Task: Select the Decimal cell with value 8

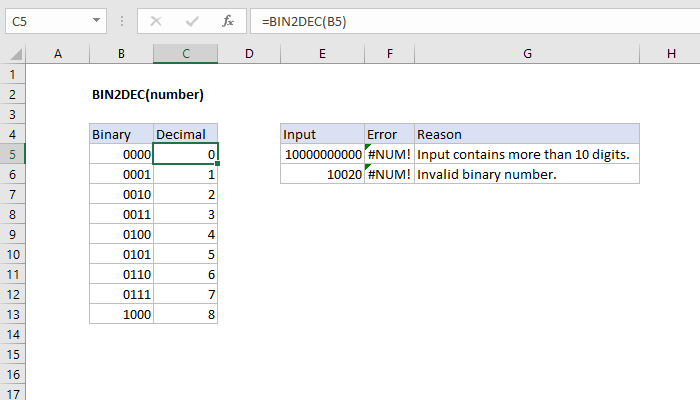Action: tap(186, 314)
